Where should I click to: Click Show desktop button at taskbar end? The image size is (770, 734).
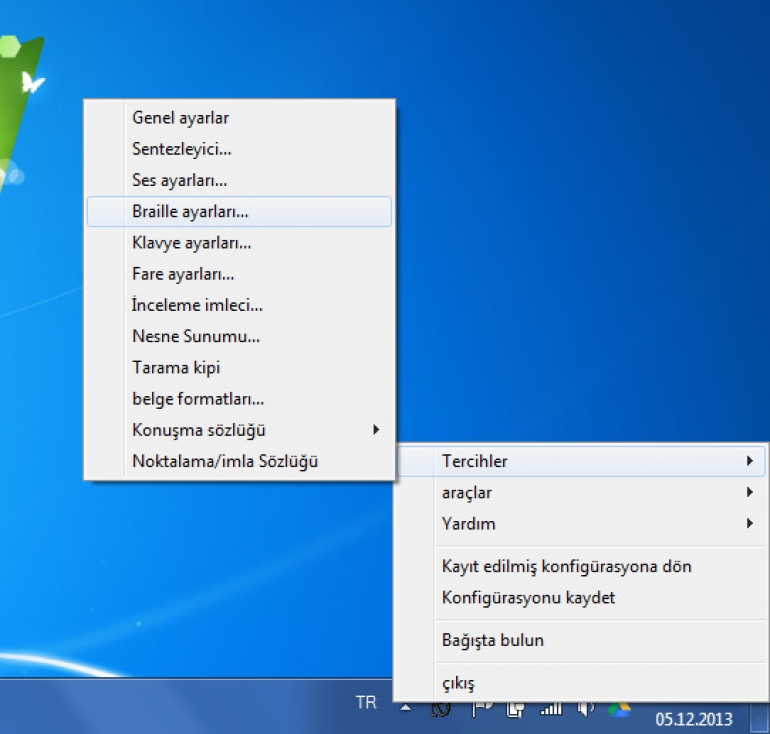click(x=760, y=718)
